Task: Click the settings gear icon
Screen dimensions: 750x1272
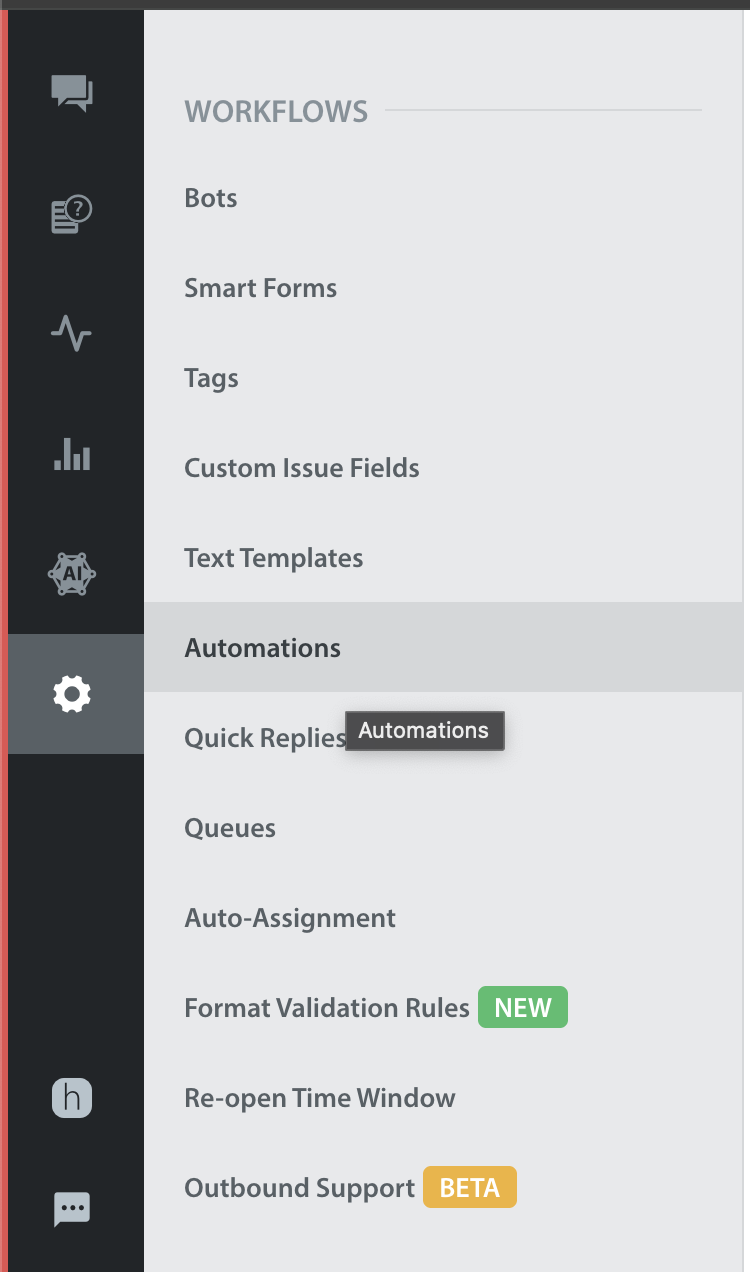Action: point(72,693)
